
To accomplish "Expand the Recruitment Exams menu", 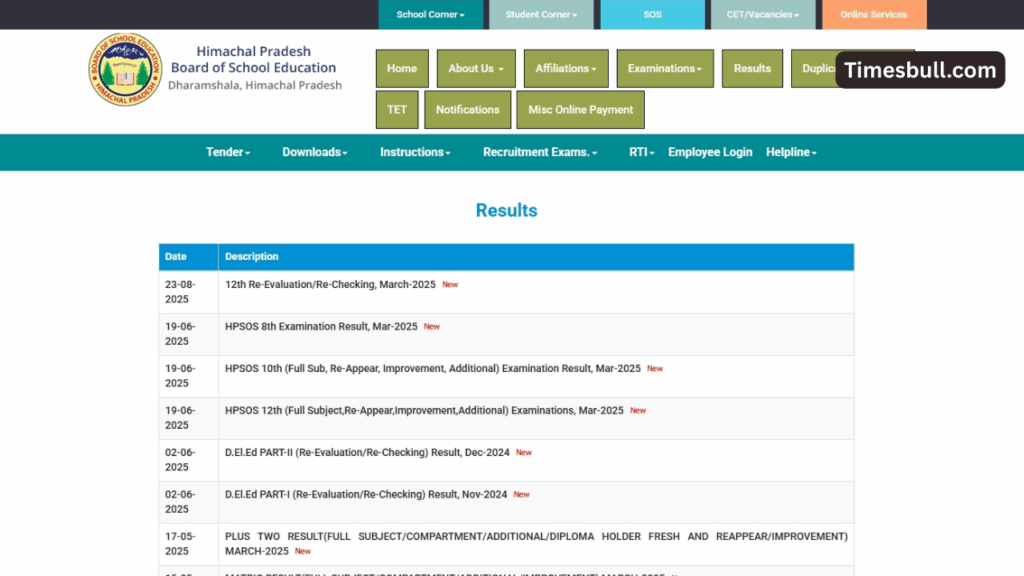I will tap(538, 152).
